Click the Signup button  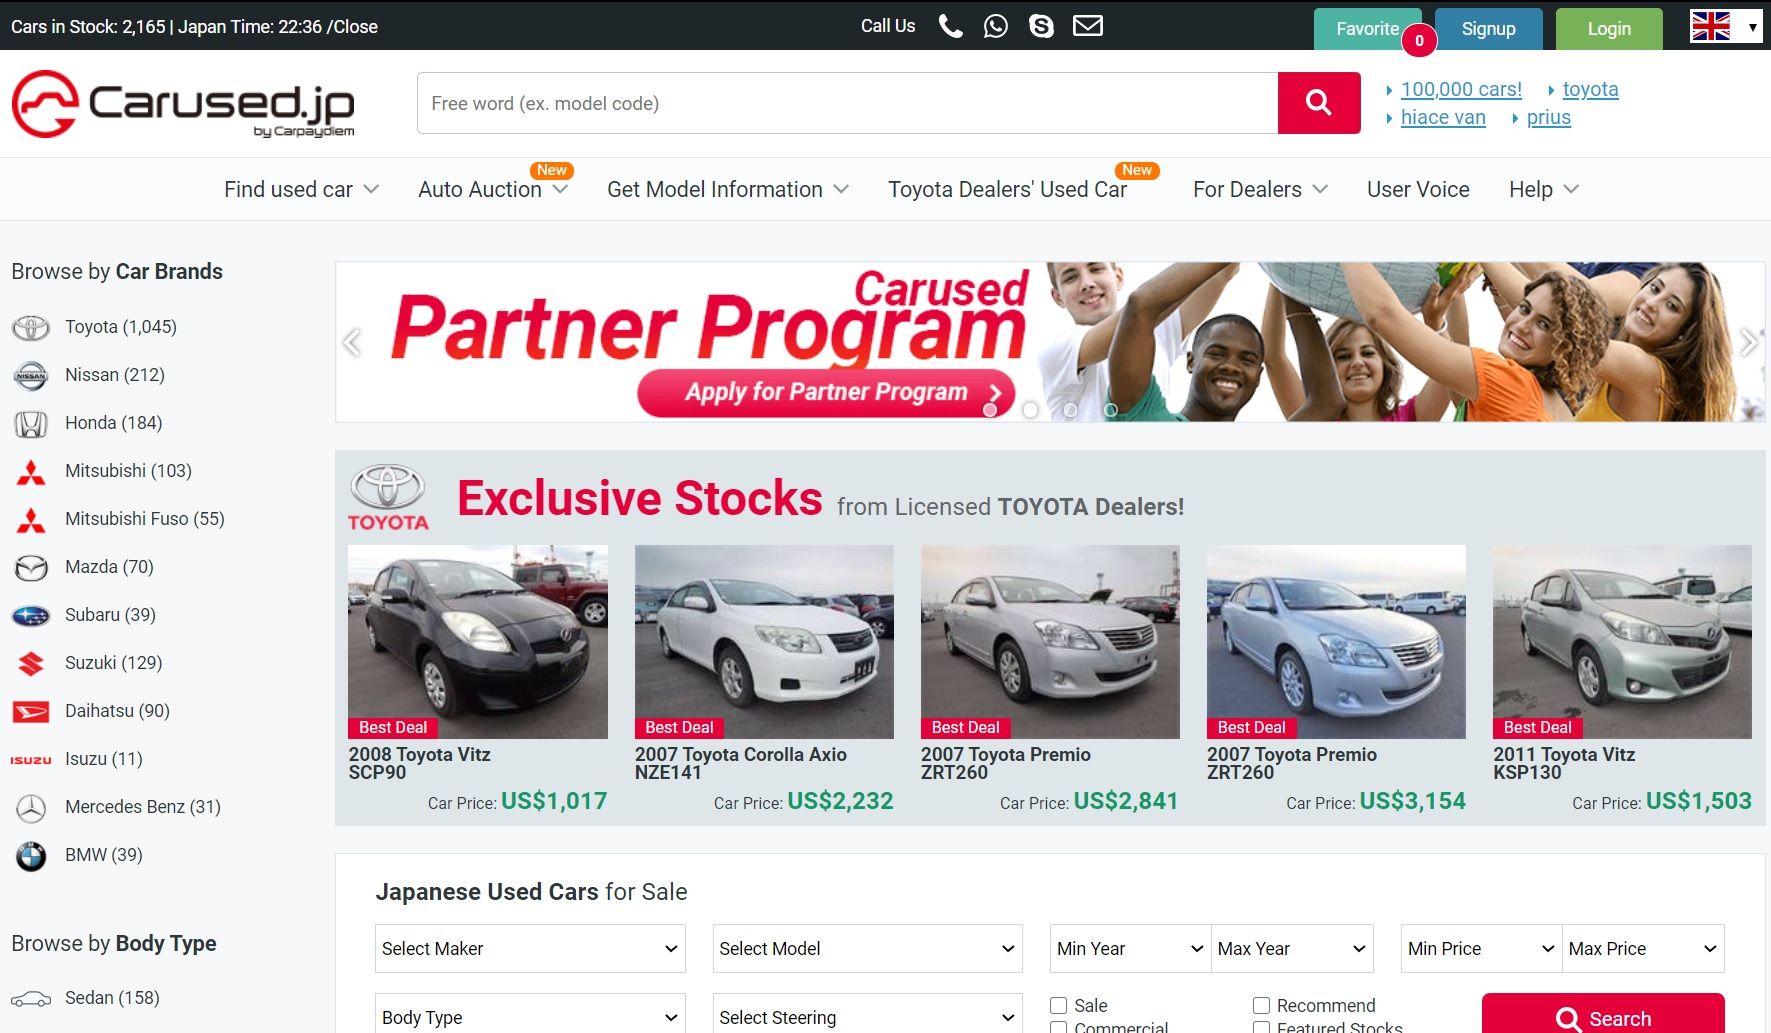pyautogui.click(x=1488, y=29)
